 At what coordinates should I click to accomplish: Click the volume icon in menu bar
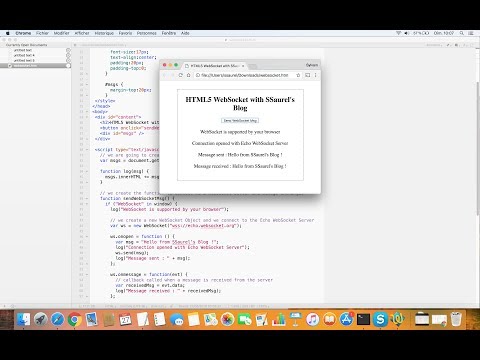coord(407,33)
